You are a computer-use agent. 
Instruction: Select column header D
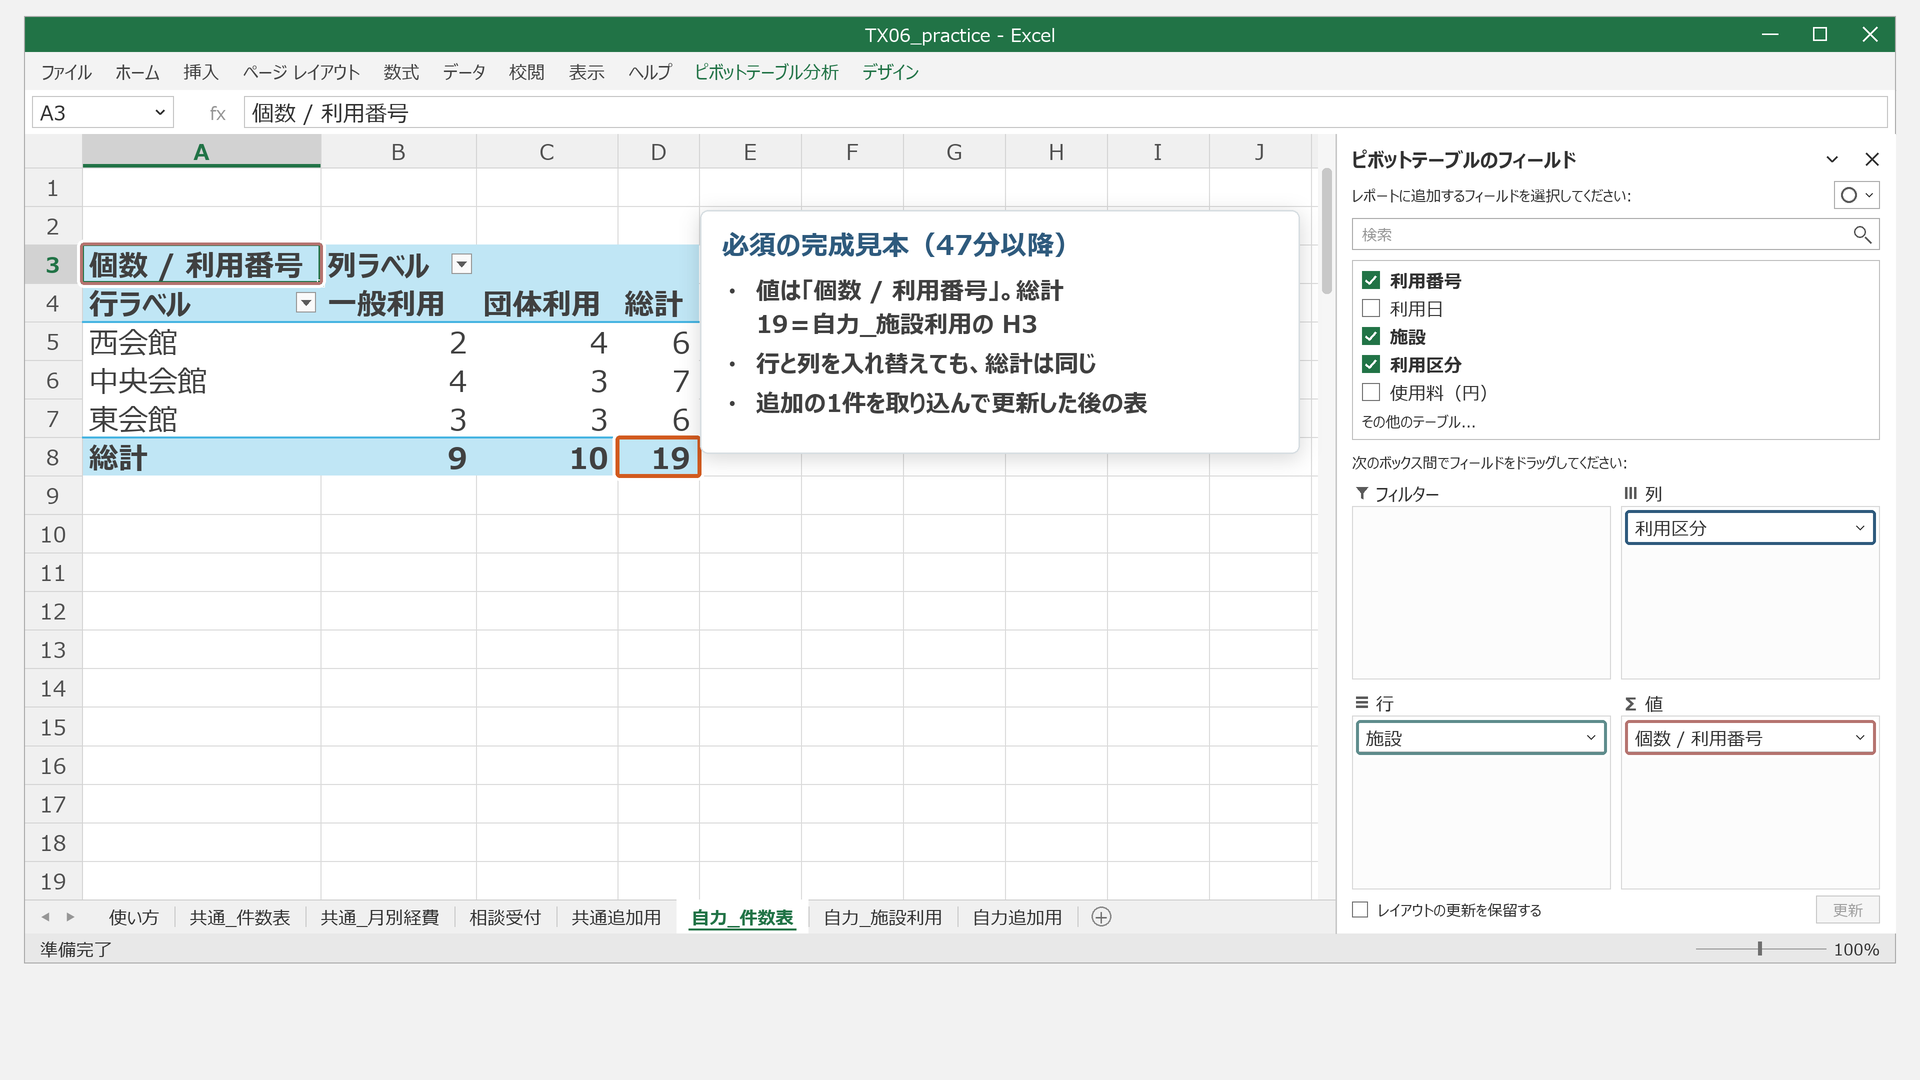coord(658,152)
